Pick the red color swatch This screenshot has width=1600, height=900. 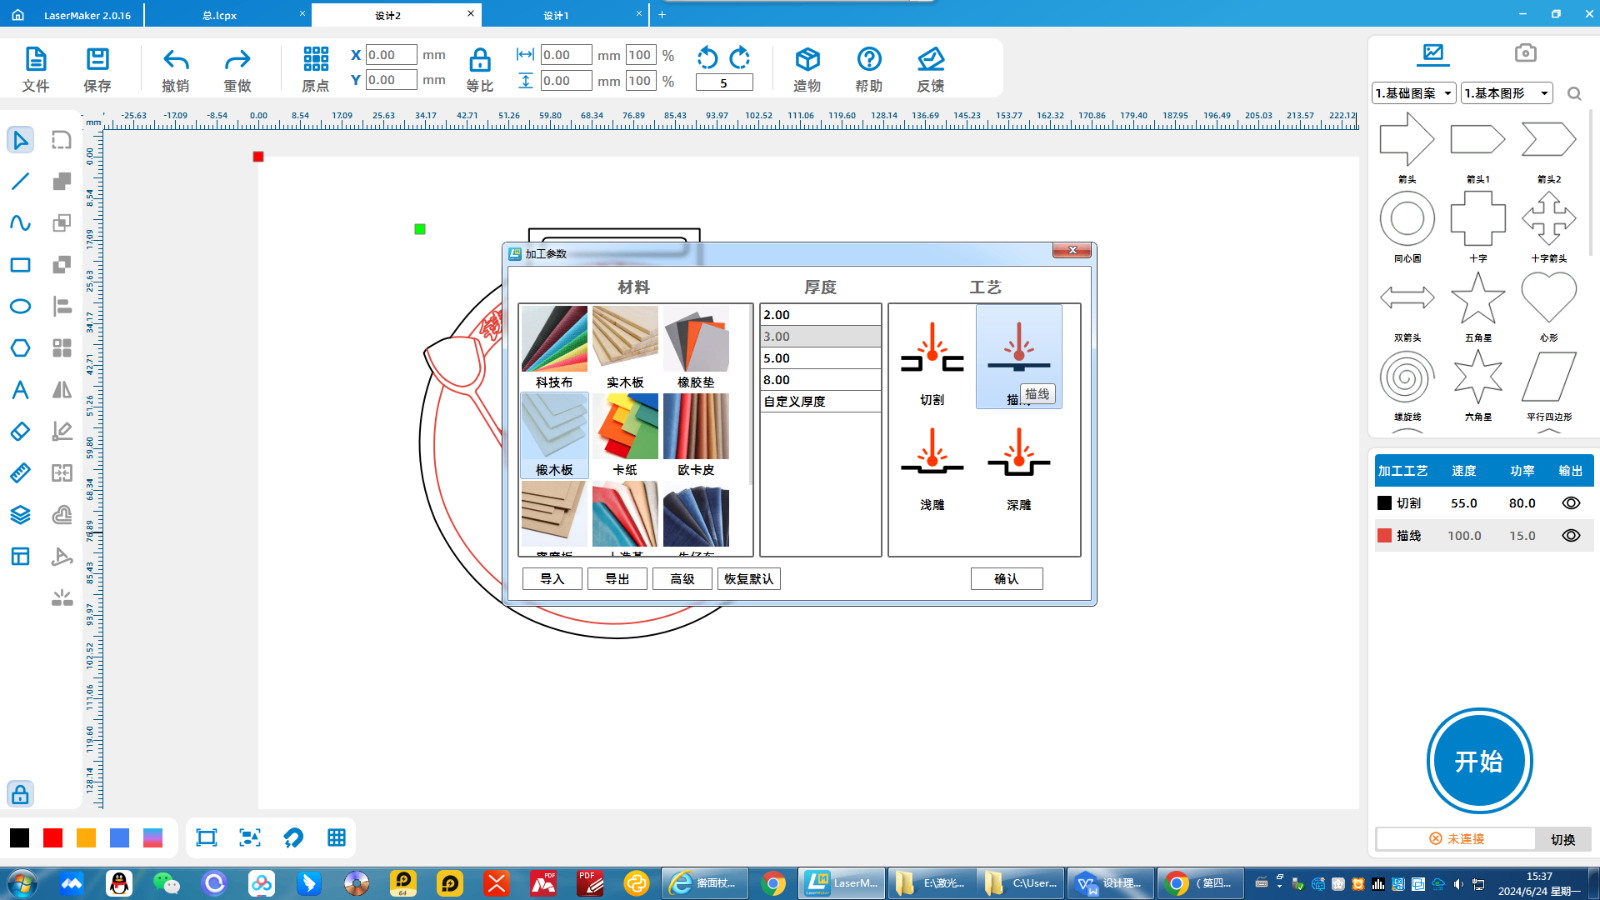click(53, 838)
